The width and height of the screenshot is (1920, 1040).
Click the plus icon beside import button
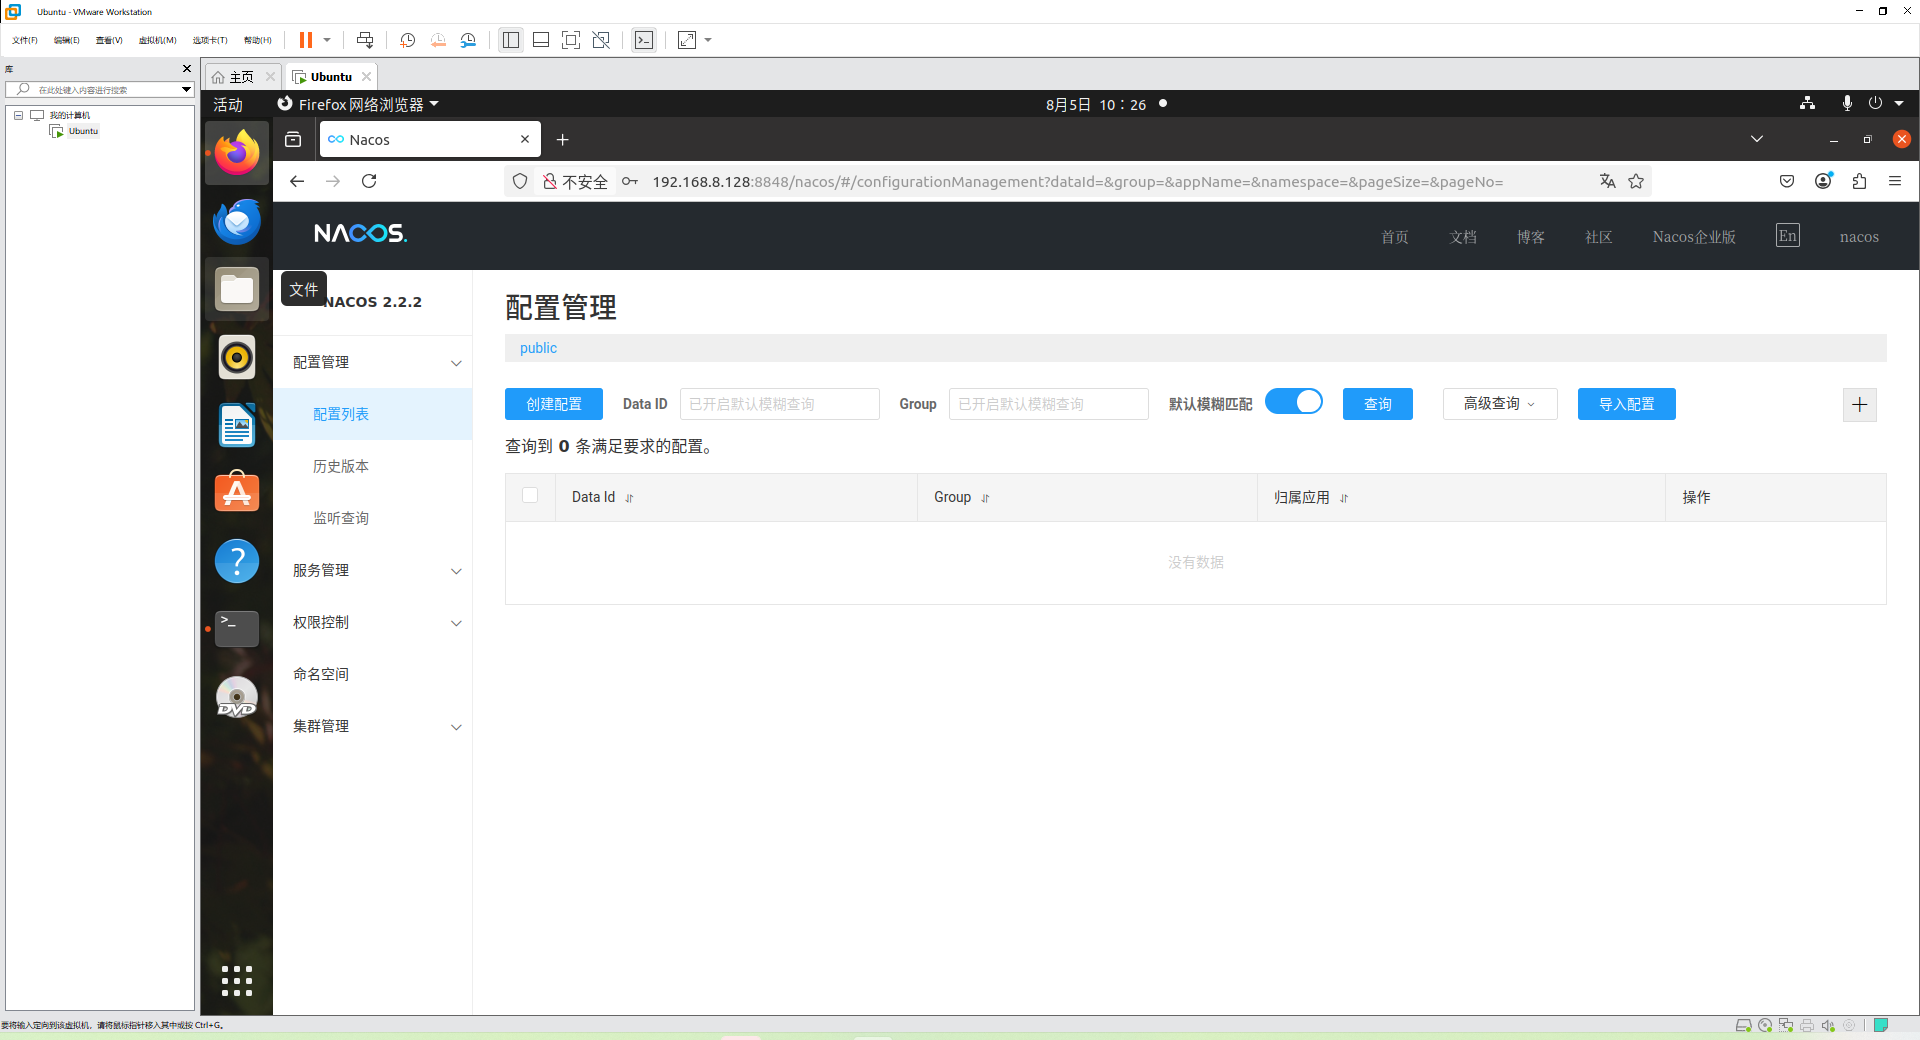click(1860, 405)
